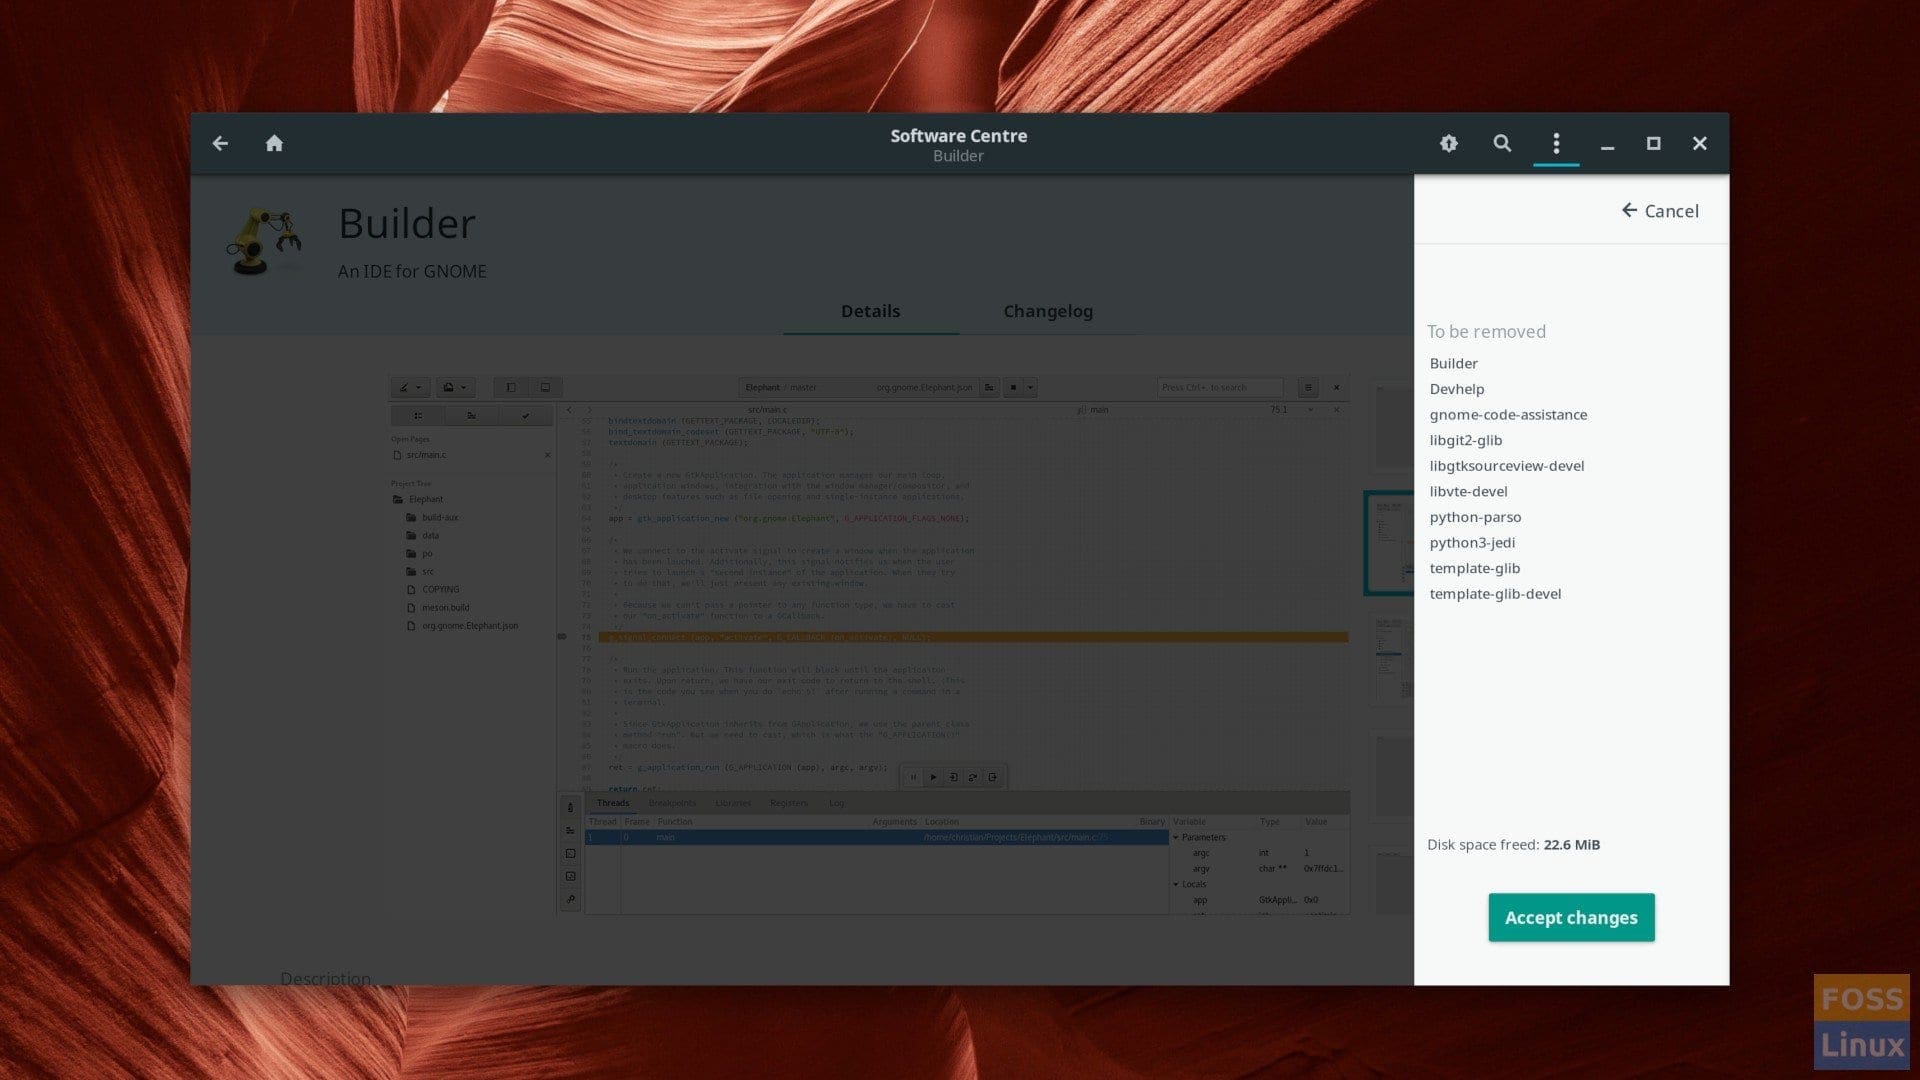The width and height of the screenshot is (1920, 1080).
Task: Cancel the pending removal
Action: pyautogui.click(x=1660, y=210)
